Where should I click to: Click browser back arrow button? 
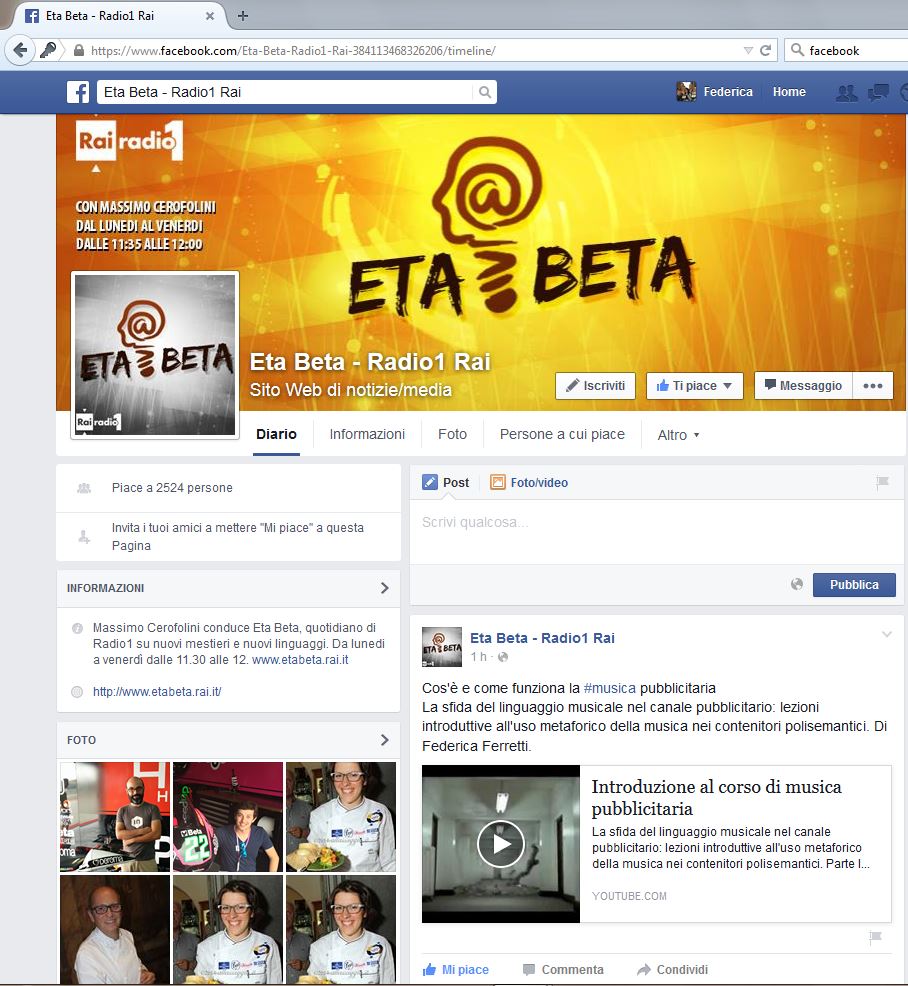pyautogui.click(x=21, y=50)
